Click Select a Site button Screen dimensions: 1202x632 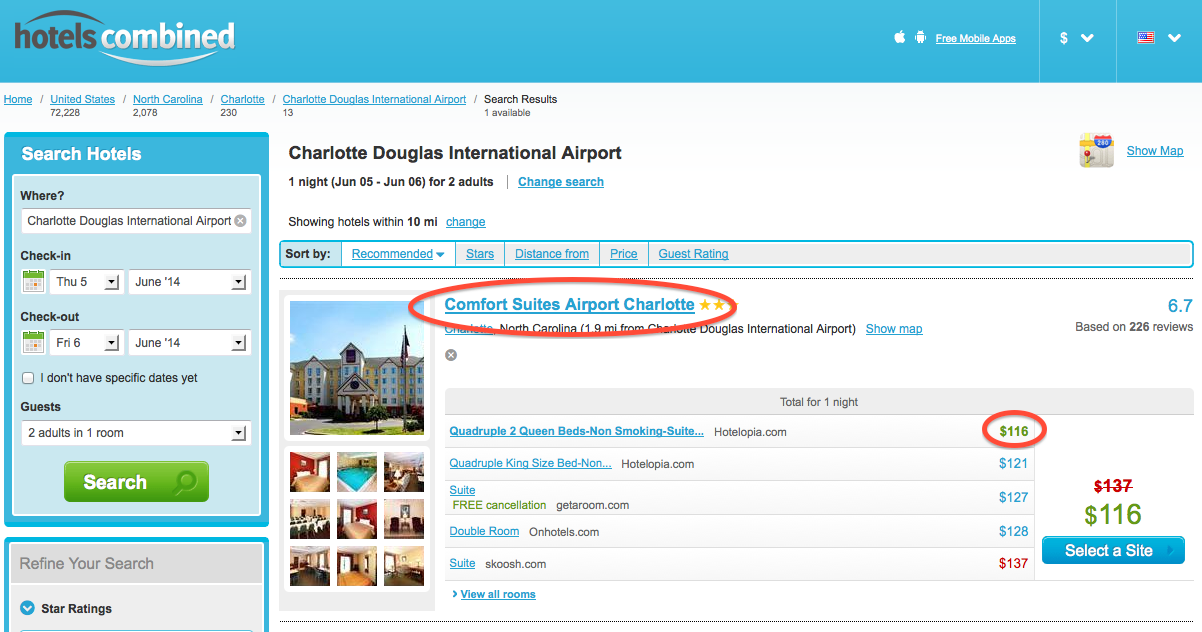1113,550
